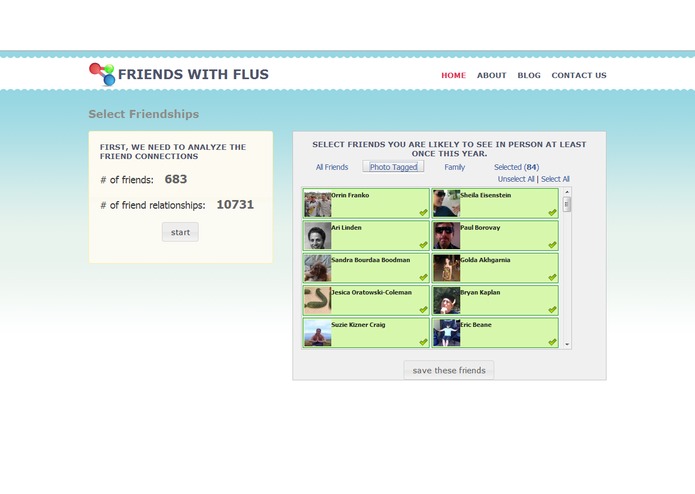Click the name Sandra Bourdaa Boodman
This screenshot has height=494, width=695.
371,260
